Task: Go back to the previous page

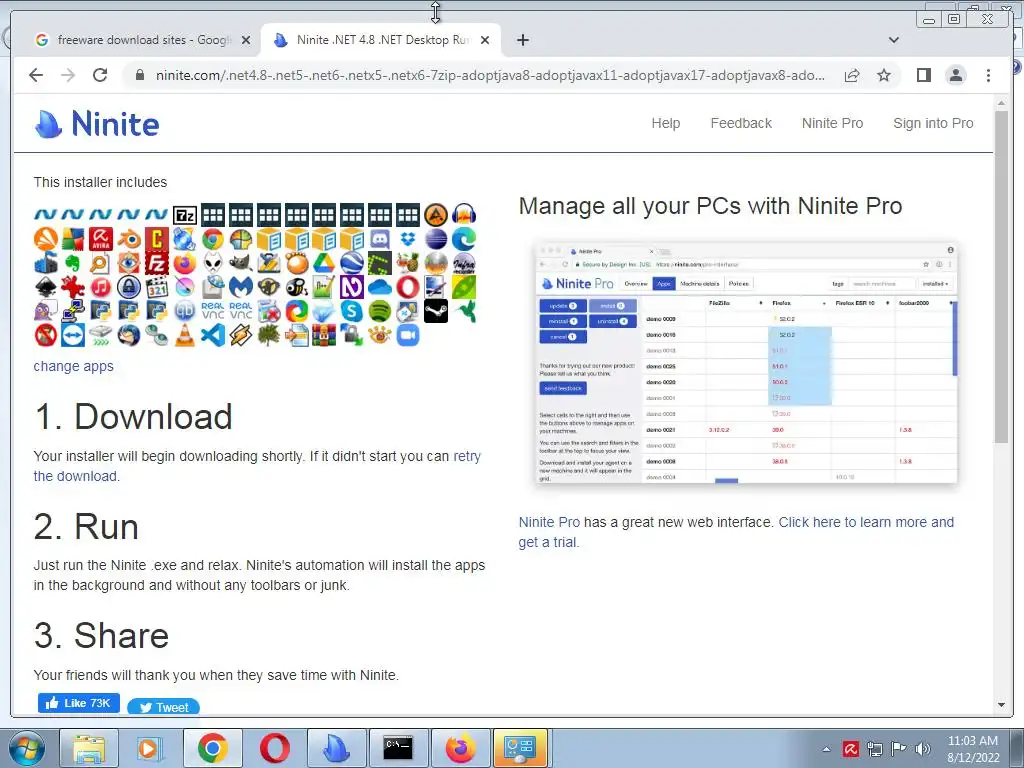Action: pos(36,75)
